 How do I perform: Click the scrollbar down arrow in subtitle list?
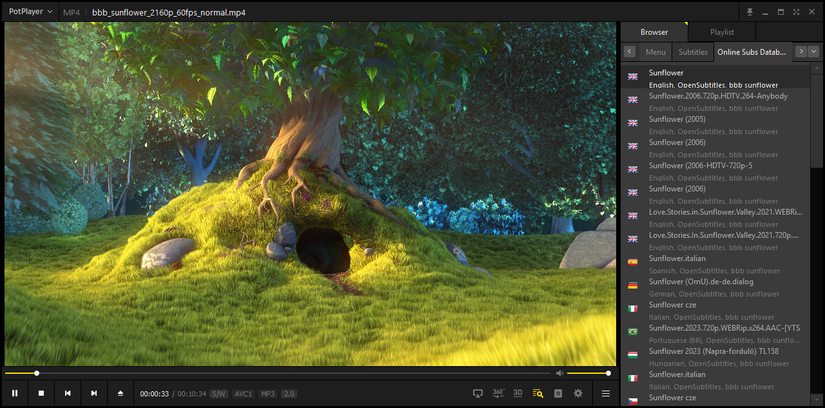(816, 401)
